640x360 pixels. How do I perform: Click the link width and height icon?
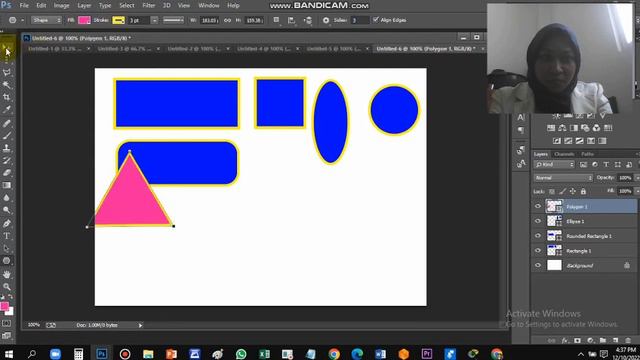(x=227, y=20)
